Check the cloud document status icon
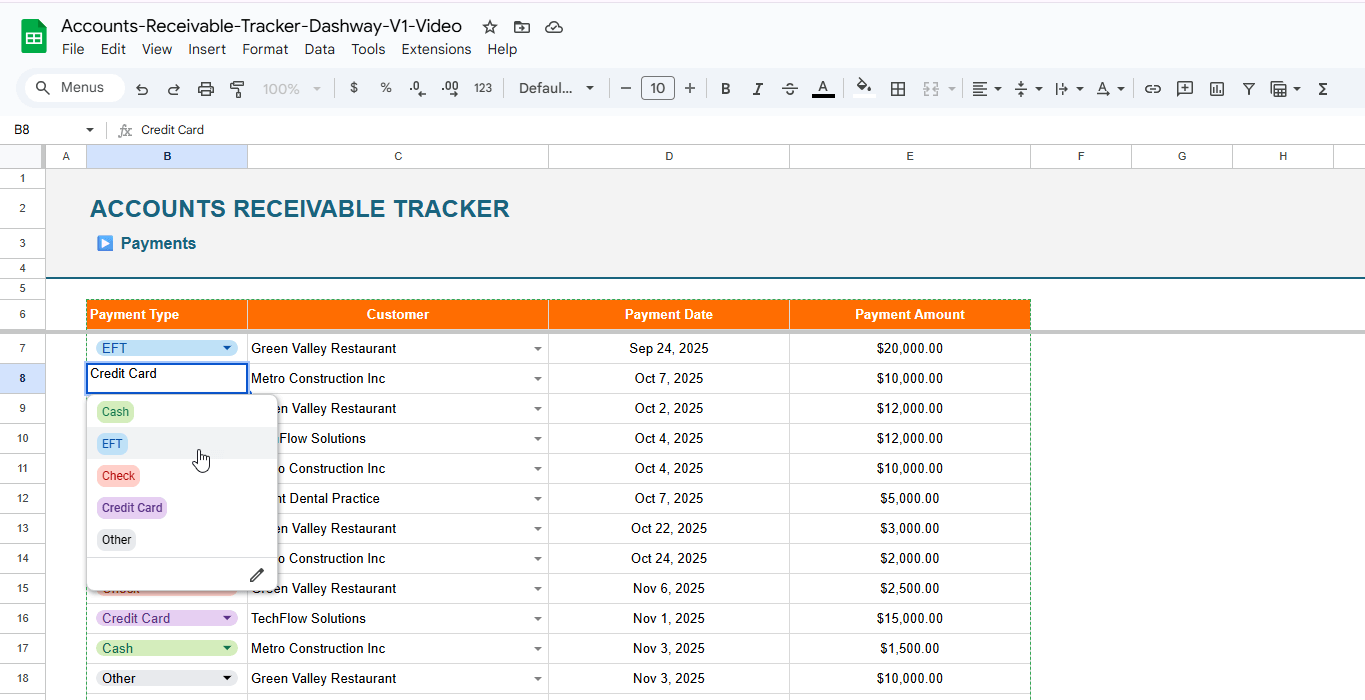Image resolution: width=1365 pixels, height=700 pixels. (554, 27)
